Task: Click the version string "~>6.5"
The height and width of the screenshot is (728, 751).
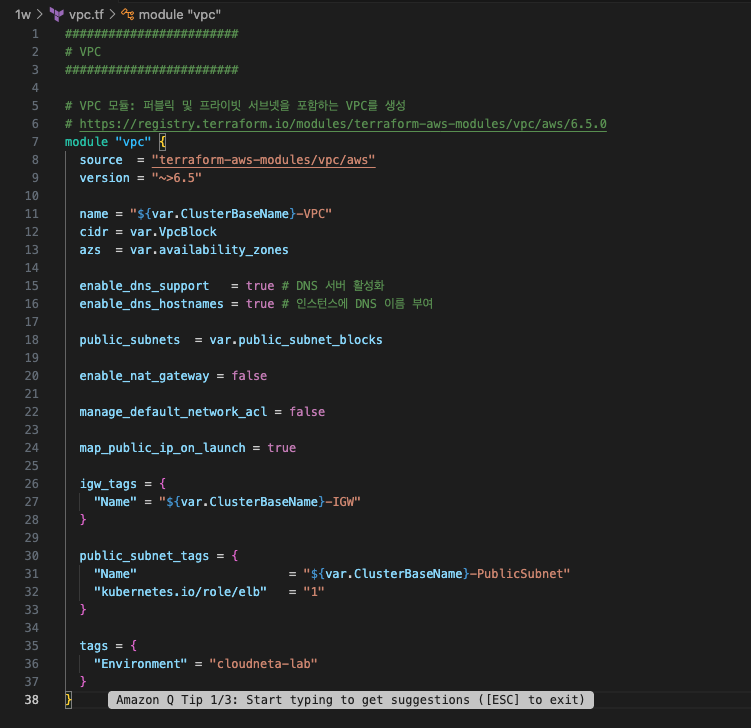Action: [x=177, y=178]
